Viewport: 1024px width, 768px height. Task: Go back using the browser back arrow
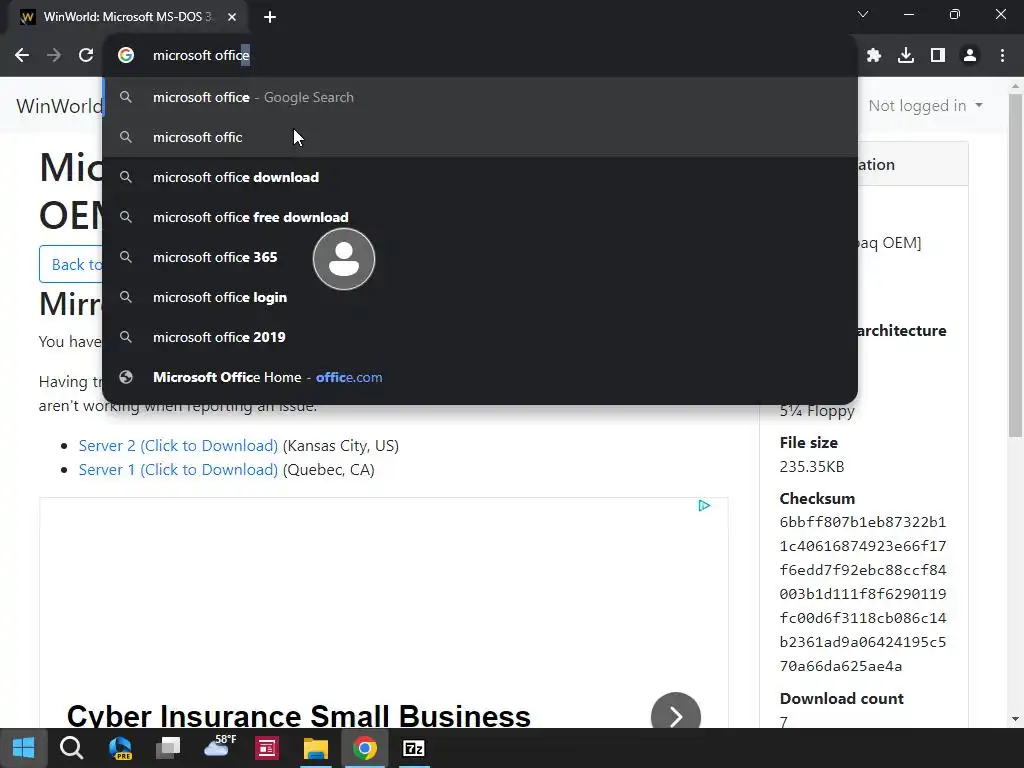(22, 56)
